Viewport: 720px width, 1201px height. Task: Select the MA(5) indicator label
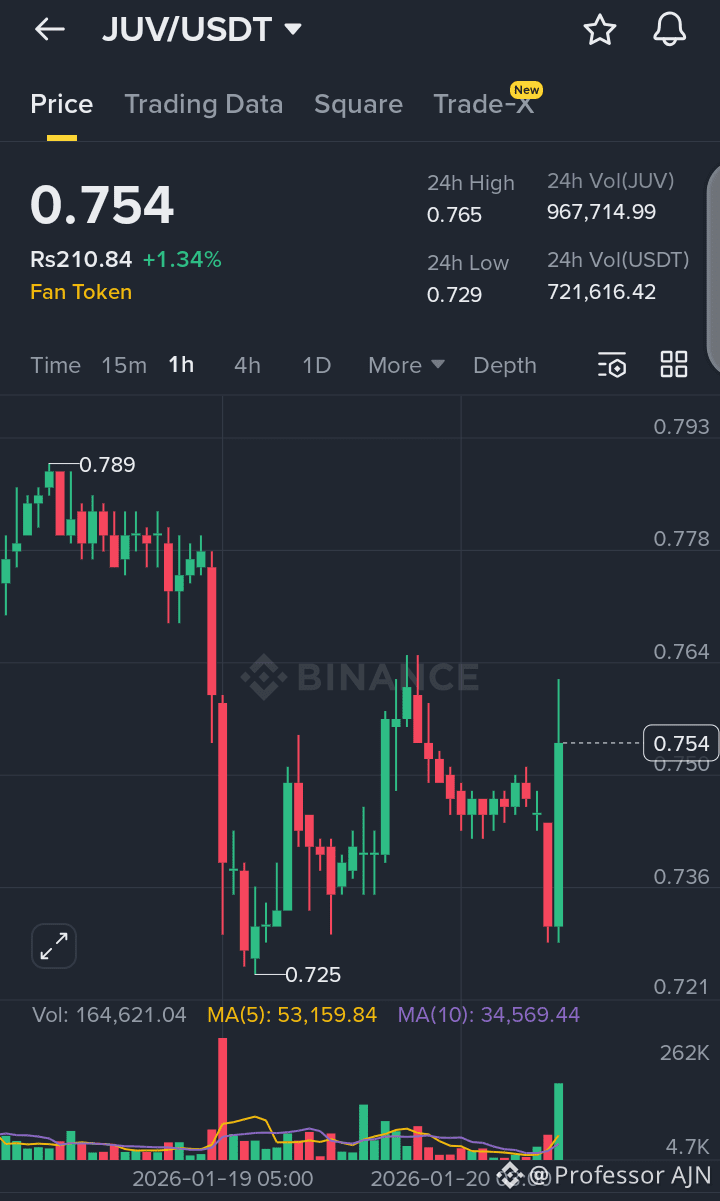(x=292, y=1014)
